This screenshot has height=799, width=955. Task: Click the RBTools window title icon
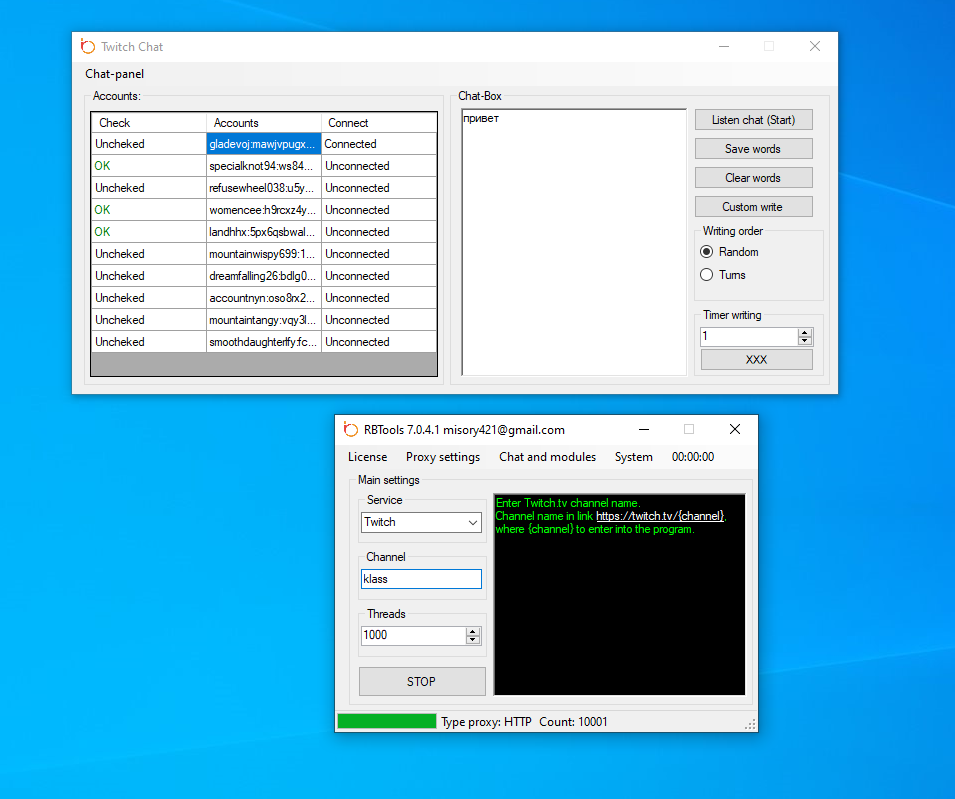[x=350, y=429]
